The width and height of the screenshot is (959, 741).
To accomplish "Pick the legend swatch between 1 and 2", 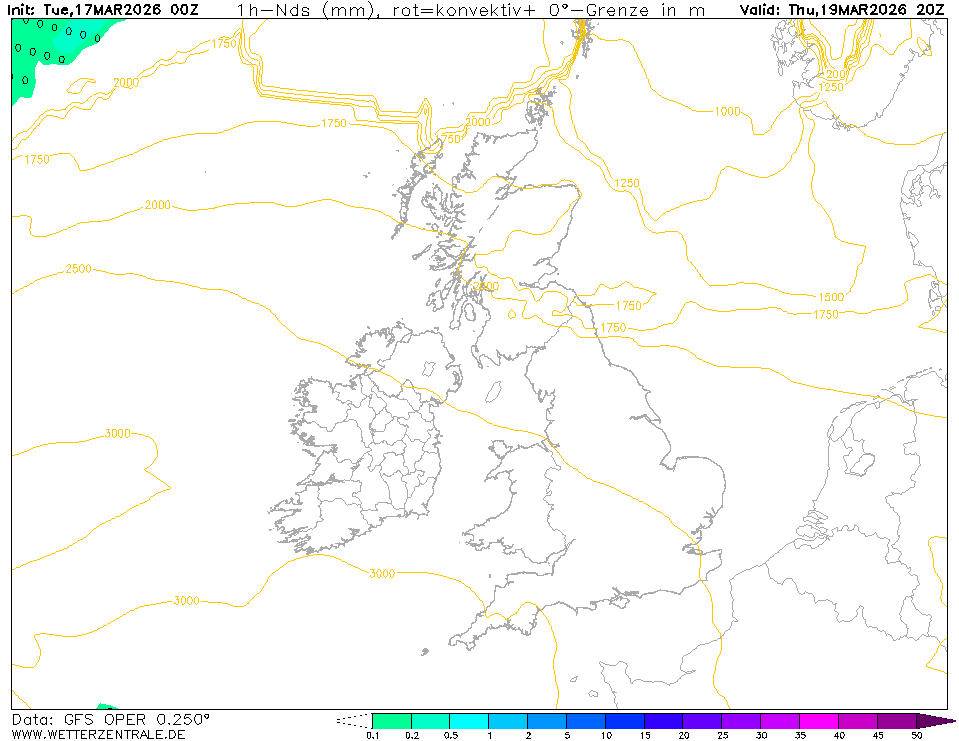I will click(508, 720).
